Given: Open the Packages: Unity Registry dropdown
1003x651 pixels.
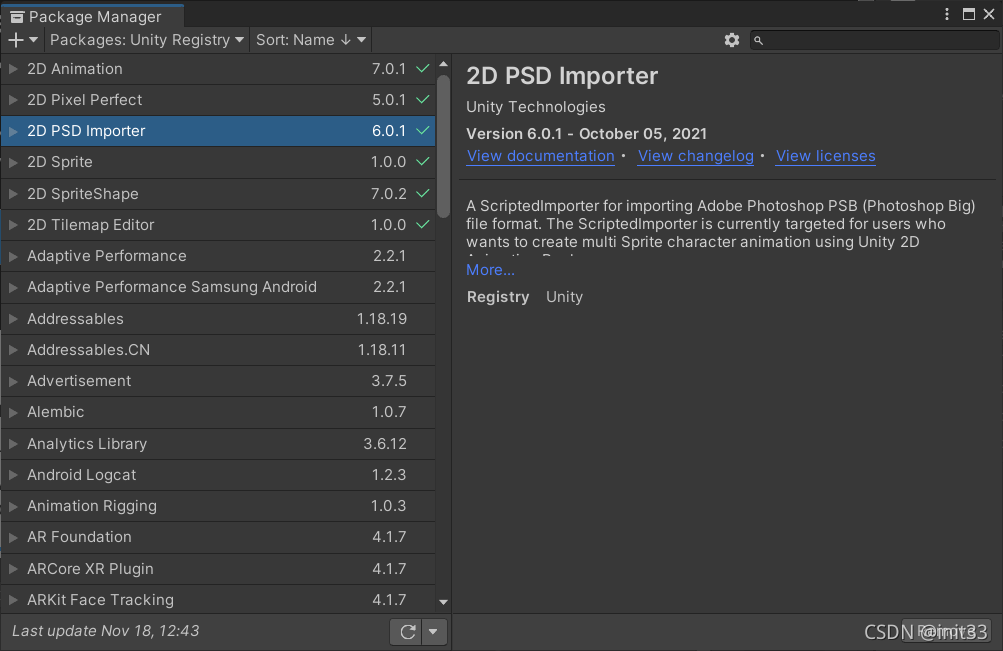Looking at the screenshot, I should tap(147, 40).
